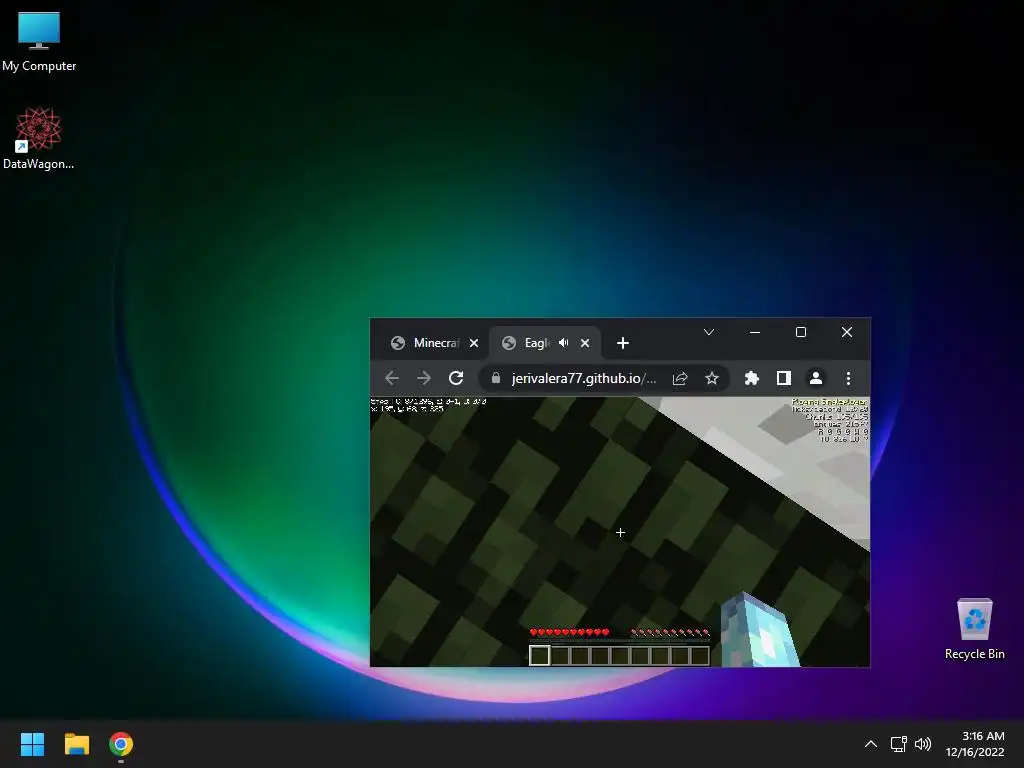Open the DataWagon desktop shortcut
Screen dimensions: 1024x768
pos(39,138)
